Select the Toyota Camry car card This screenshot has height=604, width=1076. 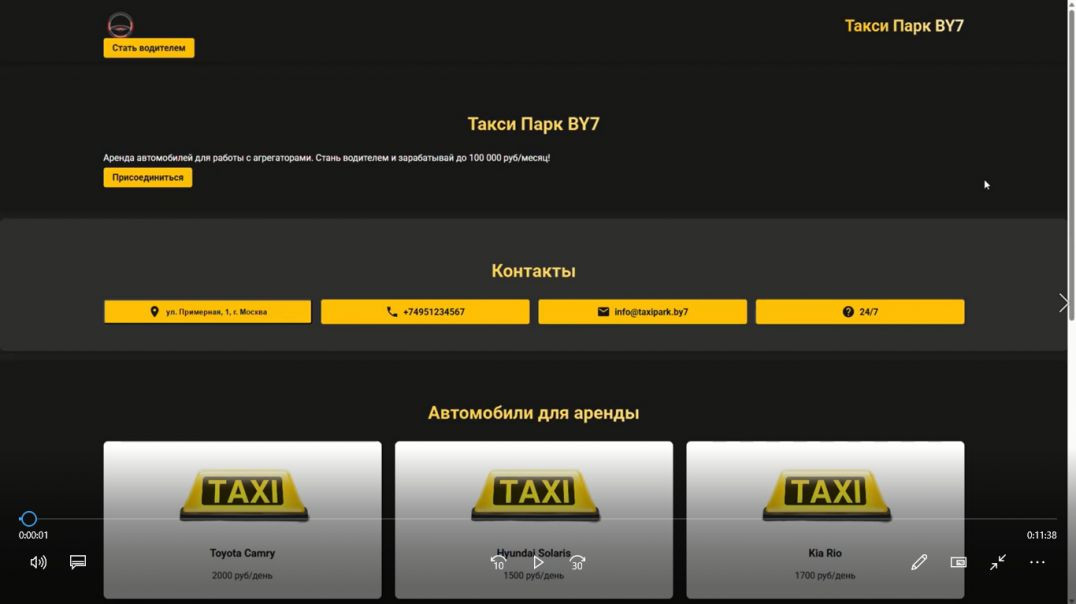[x=242, y=520]
